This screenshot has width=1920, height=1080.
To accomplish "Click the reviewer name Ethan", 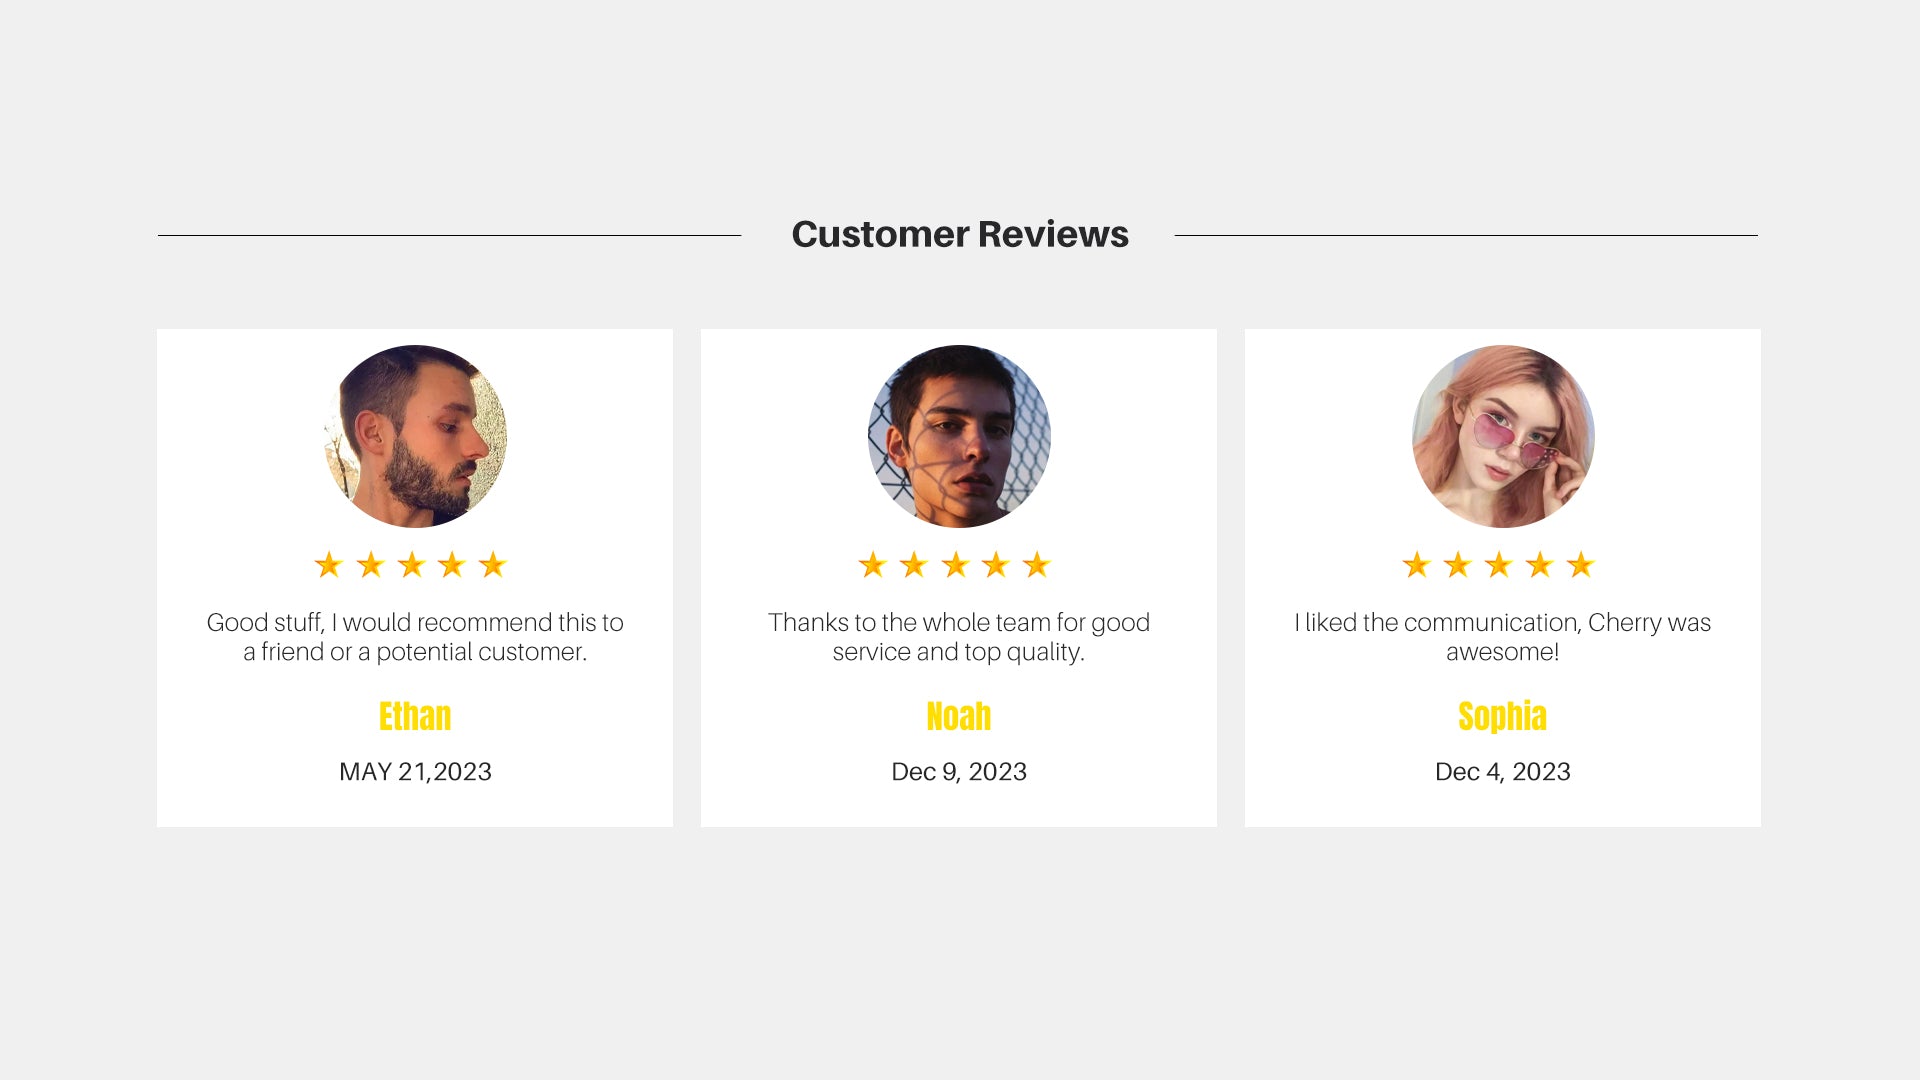I will click(415, 717).
